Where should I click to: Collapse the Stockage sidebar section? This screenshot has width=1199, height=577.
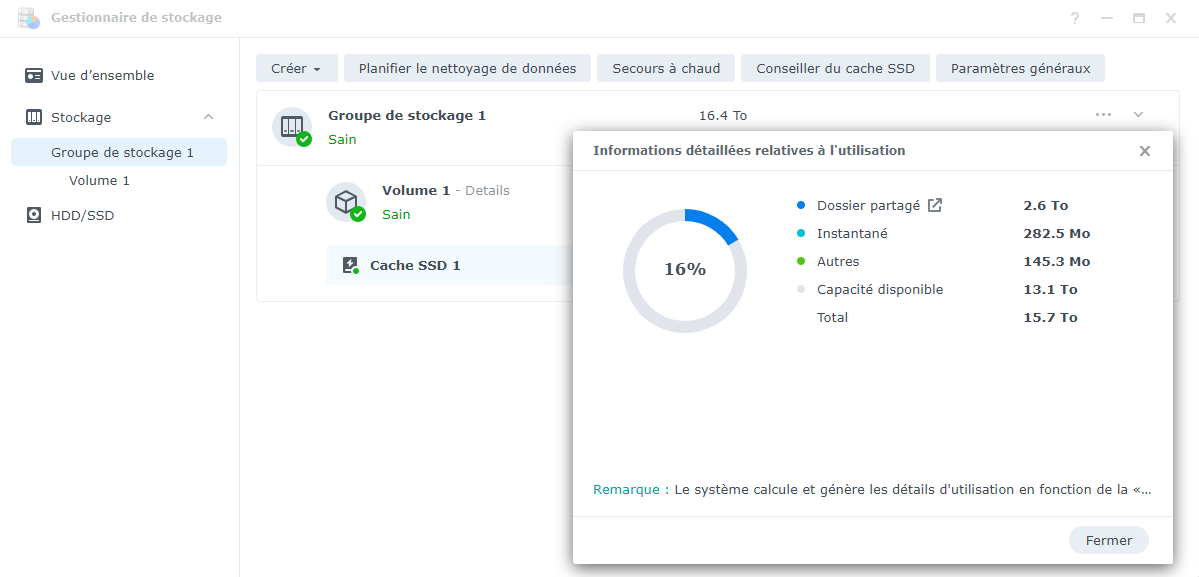point(208,117)
